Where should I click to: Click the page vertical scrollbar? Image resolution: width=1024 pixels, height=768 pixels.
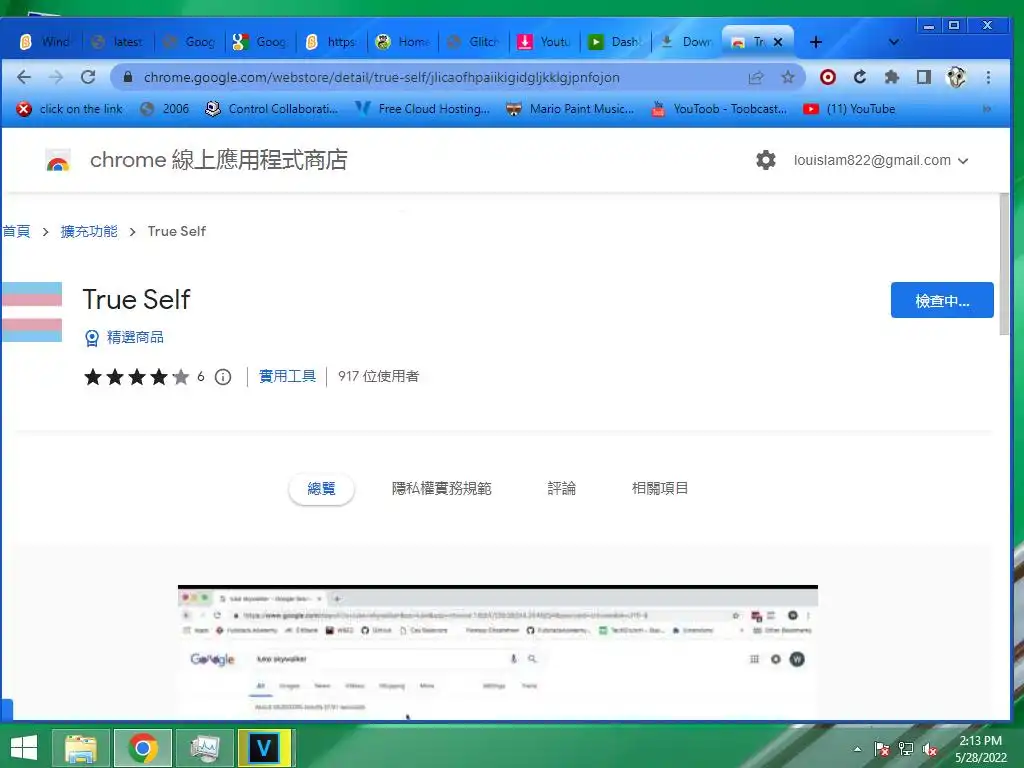tap(1004, 264)
